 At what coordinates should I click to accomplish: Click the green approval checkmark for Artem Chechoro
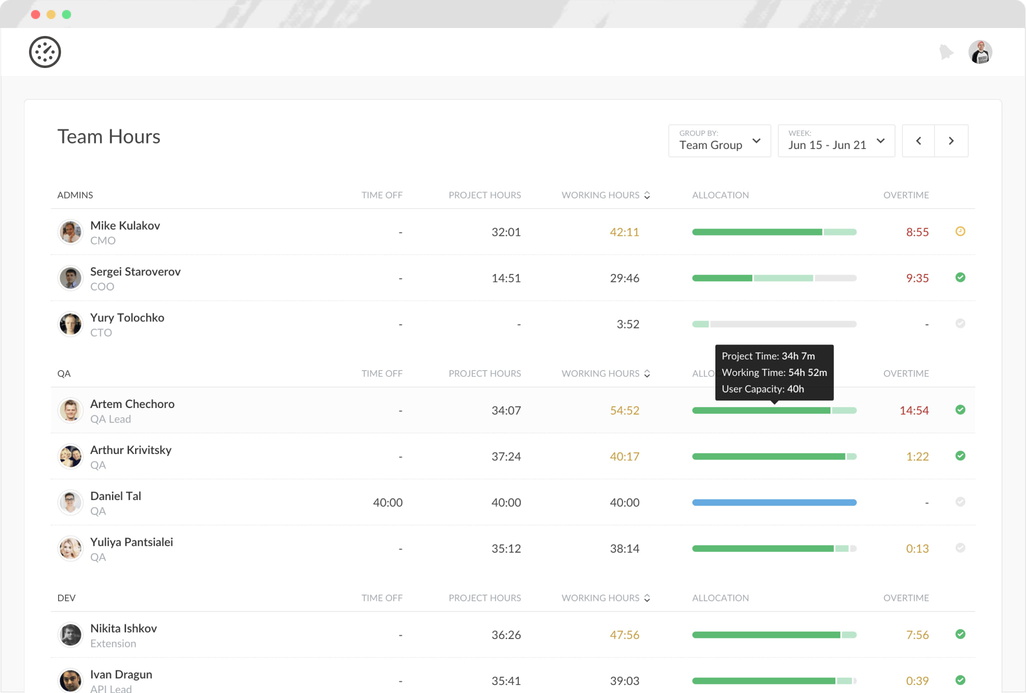click(x=960, y=410)
